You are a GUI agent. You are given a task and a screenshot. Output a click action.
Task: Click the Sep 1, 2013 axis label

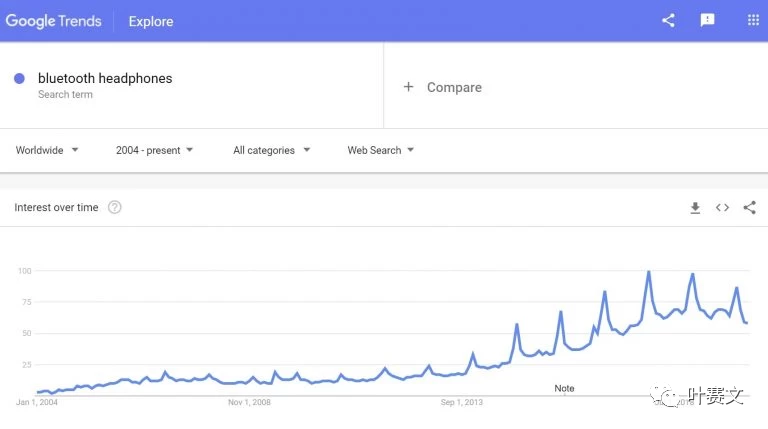(x=461, y=402)
